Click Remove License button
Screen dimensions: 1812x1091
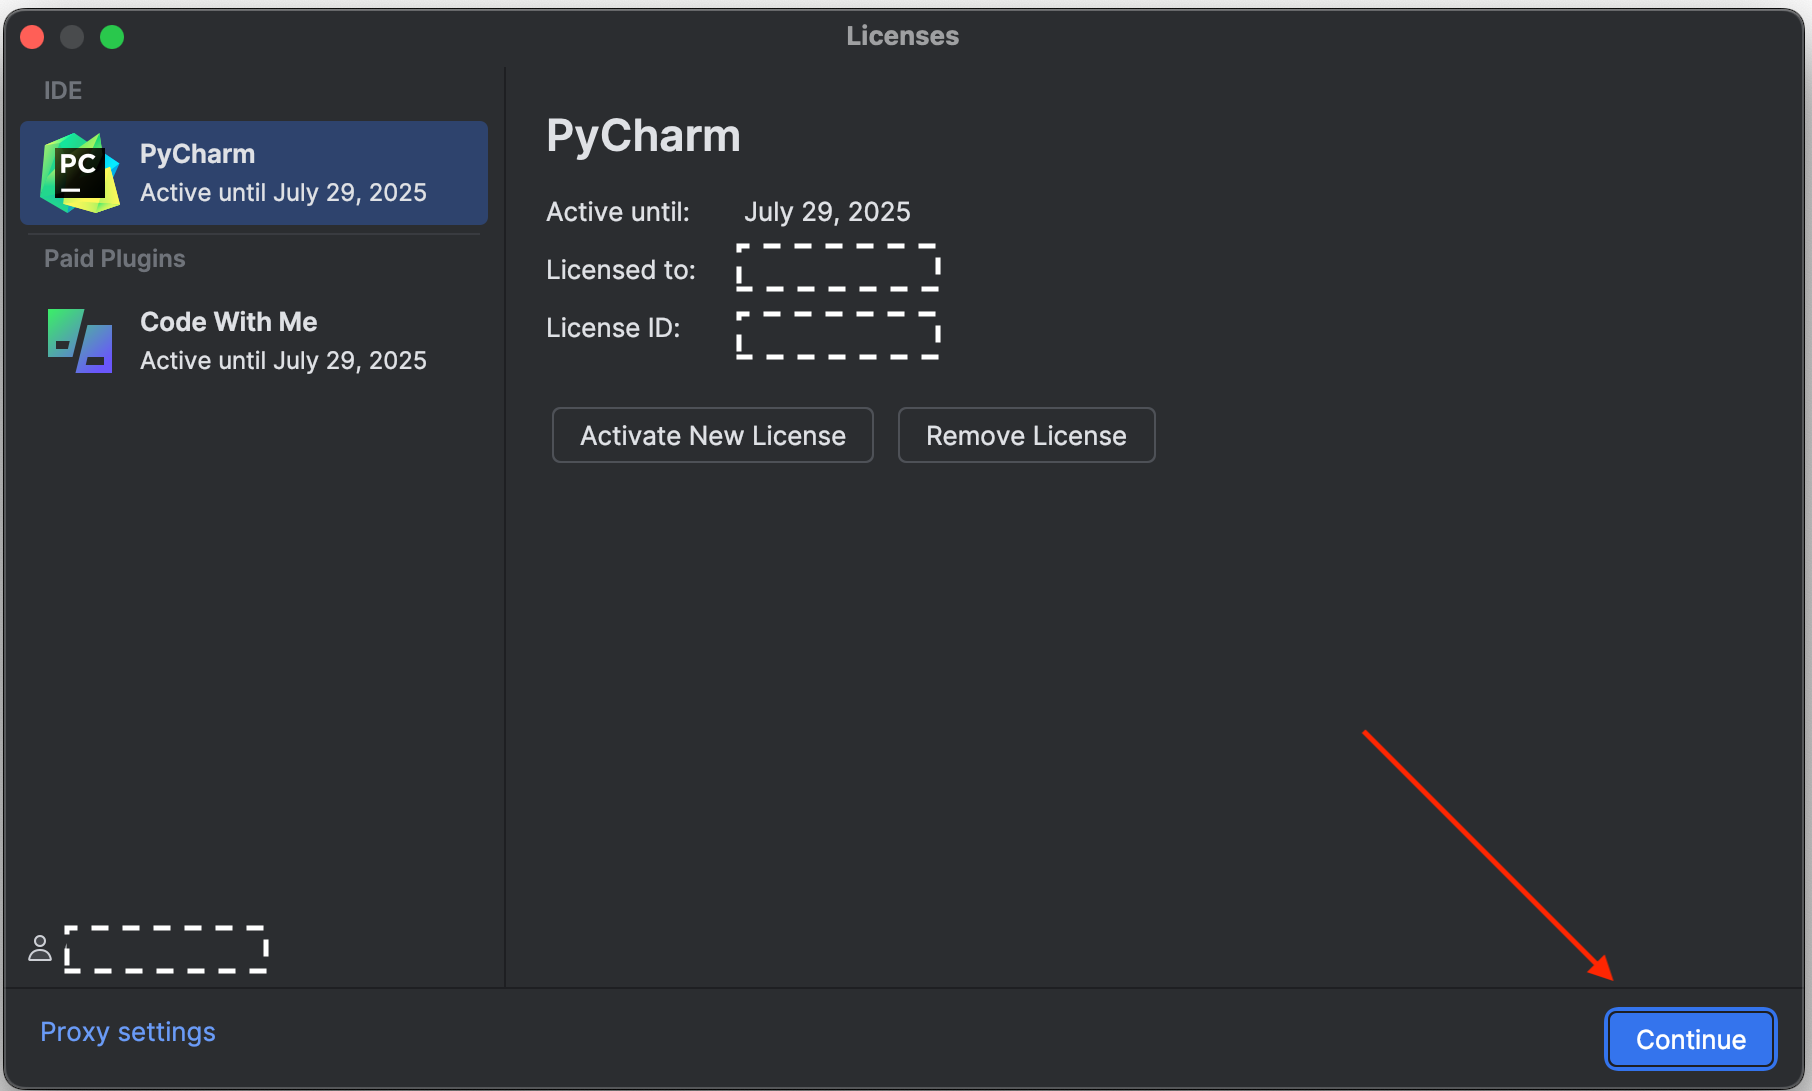coord(1026,435)
